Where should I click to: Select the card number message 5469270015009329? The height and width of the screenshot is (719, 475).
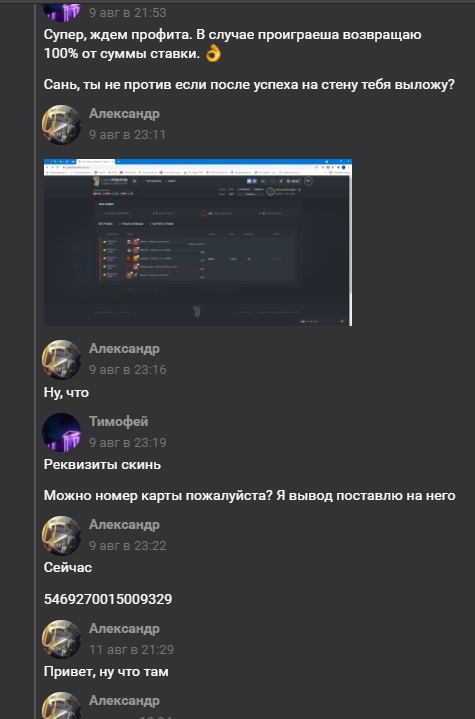(x=108, y=599)
